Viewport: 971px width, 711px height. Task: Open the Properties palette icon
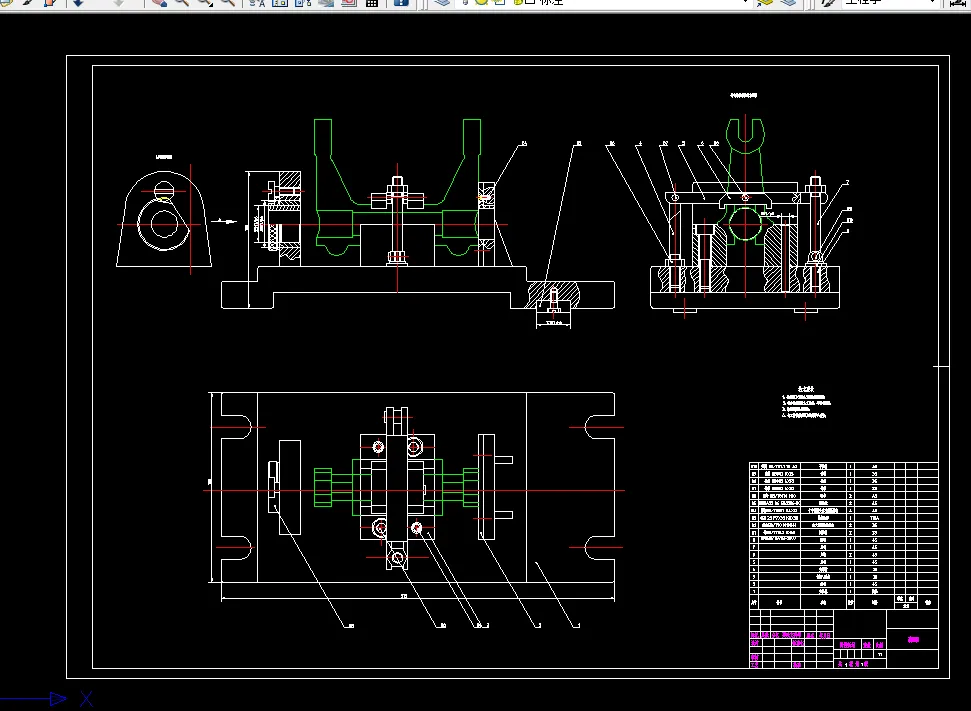point(257,3)
